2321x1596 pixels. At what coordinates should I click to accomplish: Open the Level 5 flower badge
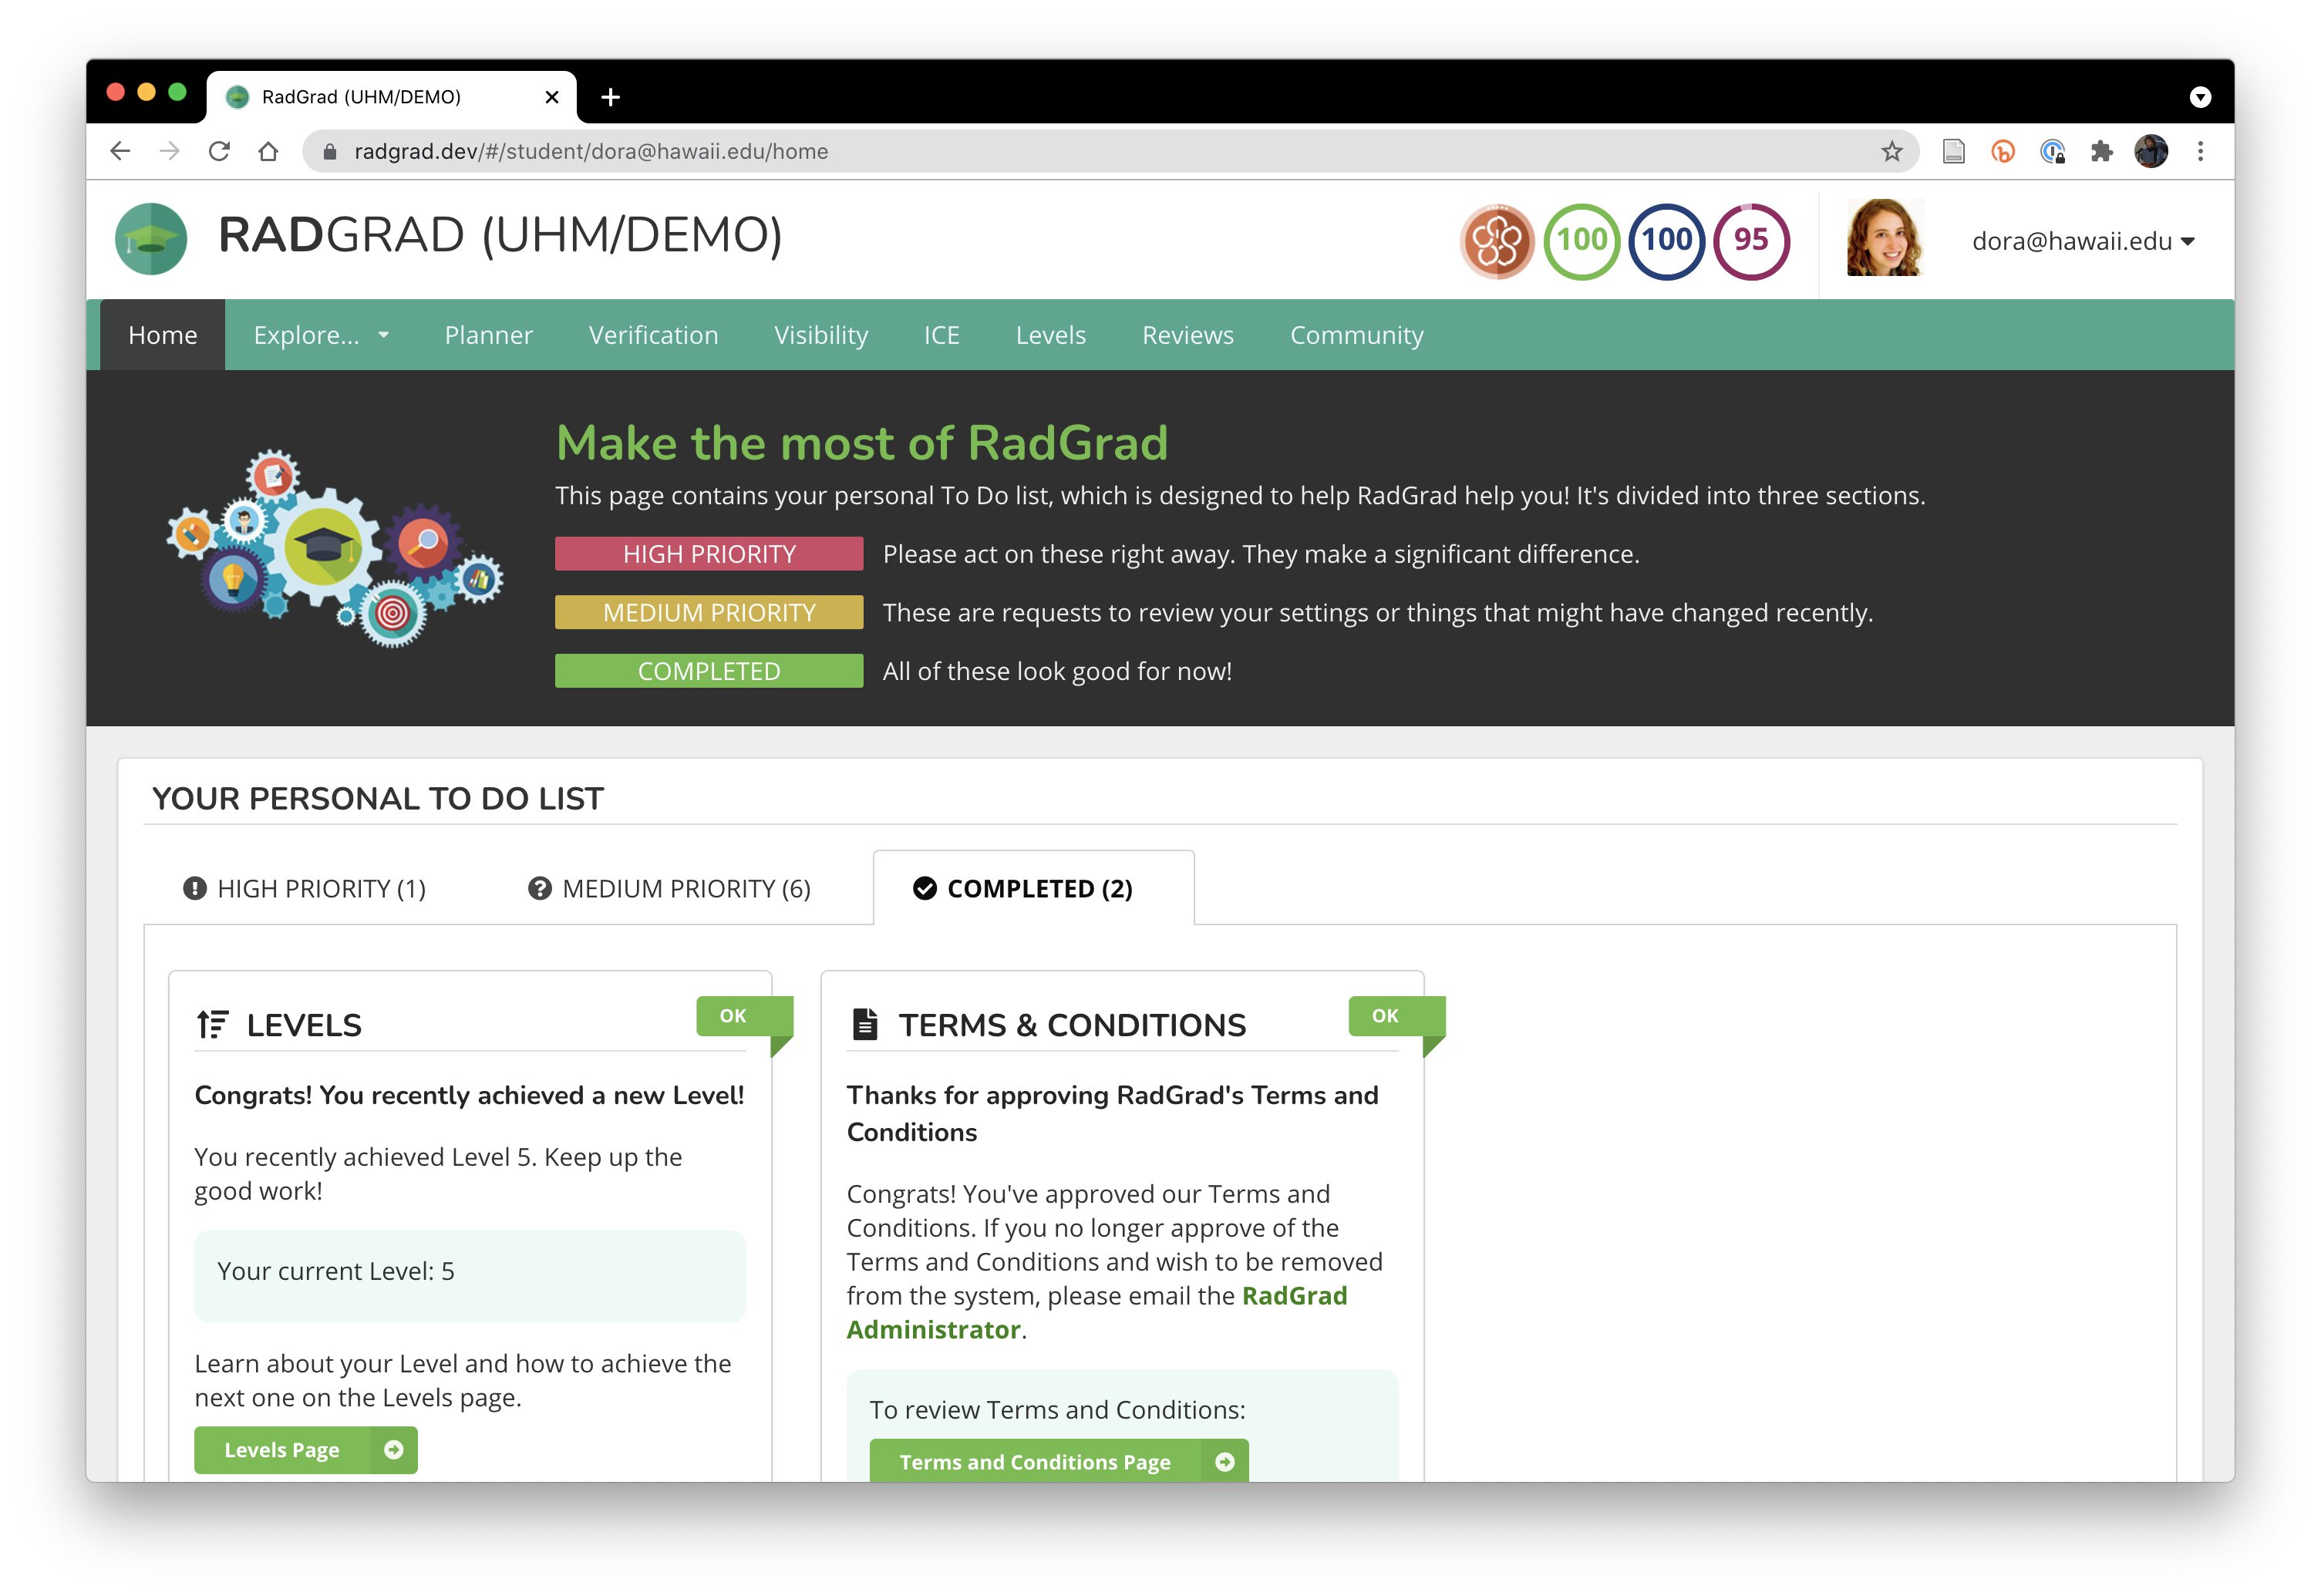tap(1496, 241)
